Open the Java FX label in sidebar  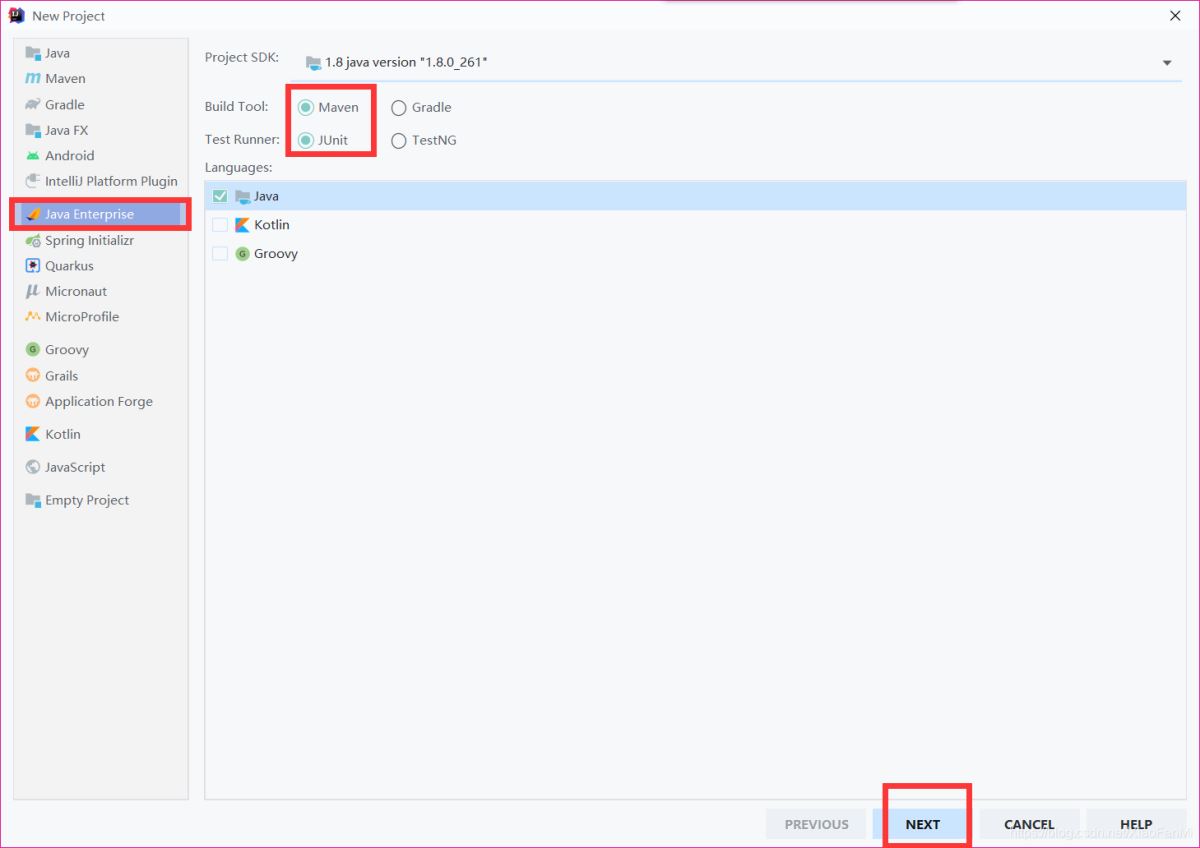[x=67, y=130]
